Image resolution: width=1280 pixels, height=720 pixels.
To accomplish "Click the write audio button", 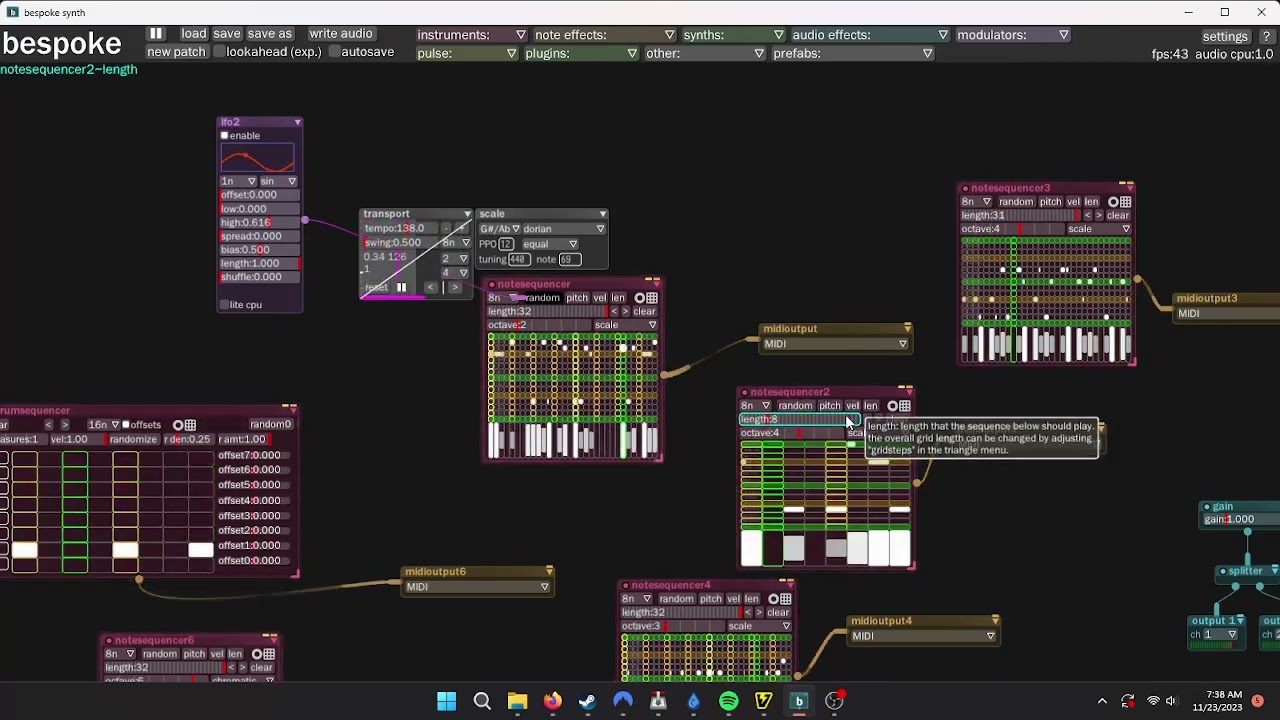I will tap(340, 34).
